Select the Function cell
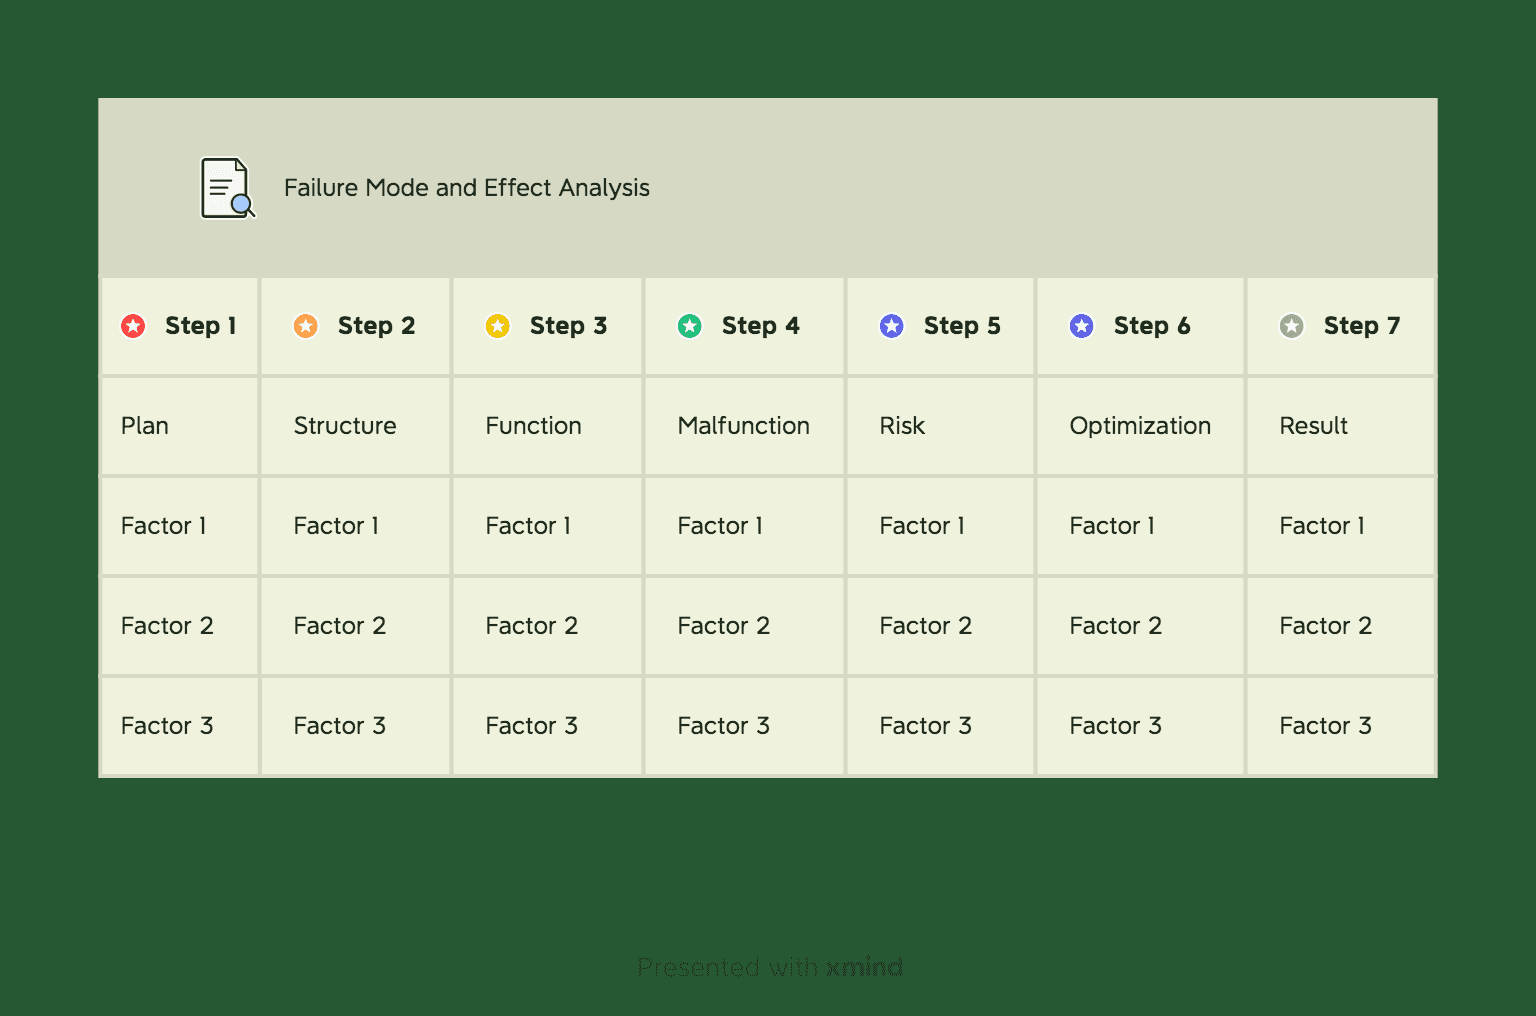1536x1016 pixels. coord(548,426)
